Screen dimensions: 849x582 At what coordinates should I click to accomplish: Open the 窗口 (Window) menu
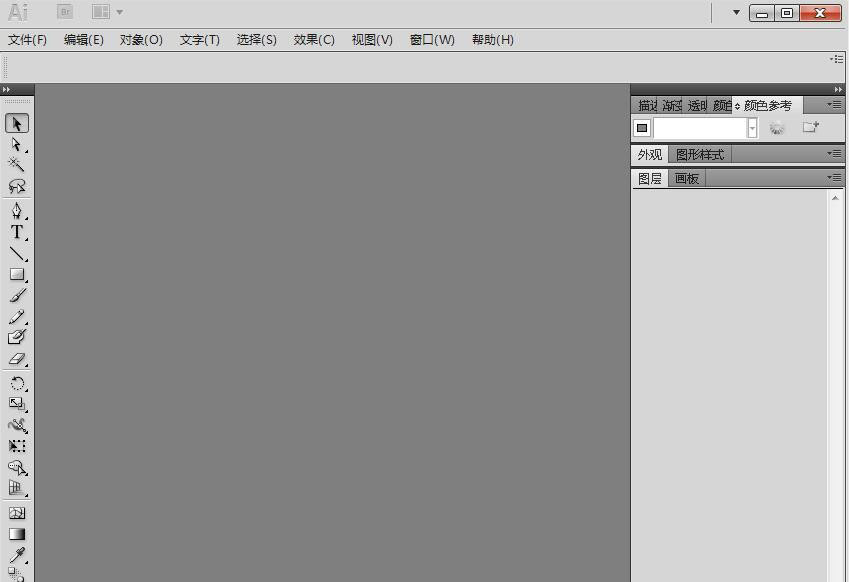point(430,39)
